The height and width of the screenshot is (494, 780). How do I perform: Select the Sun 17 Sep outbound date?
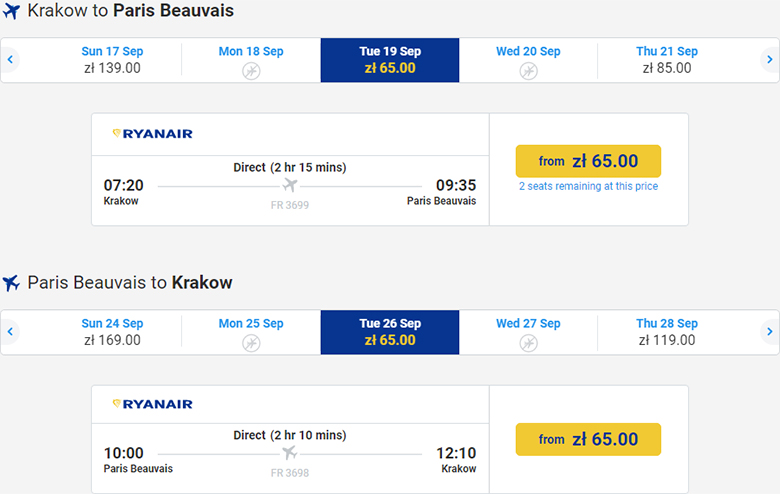tap(112, 60)
